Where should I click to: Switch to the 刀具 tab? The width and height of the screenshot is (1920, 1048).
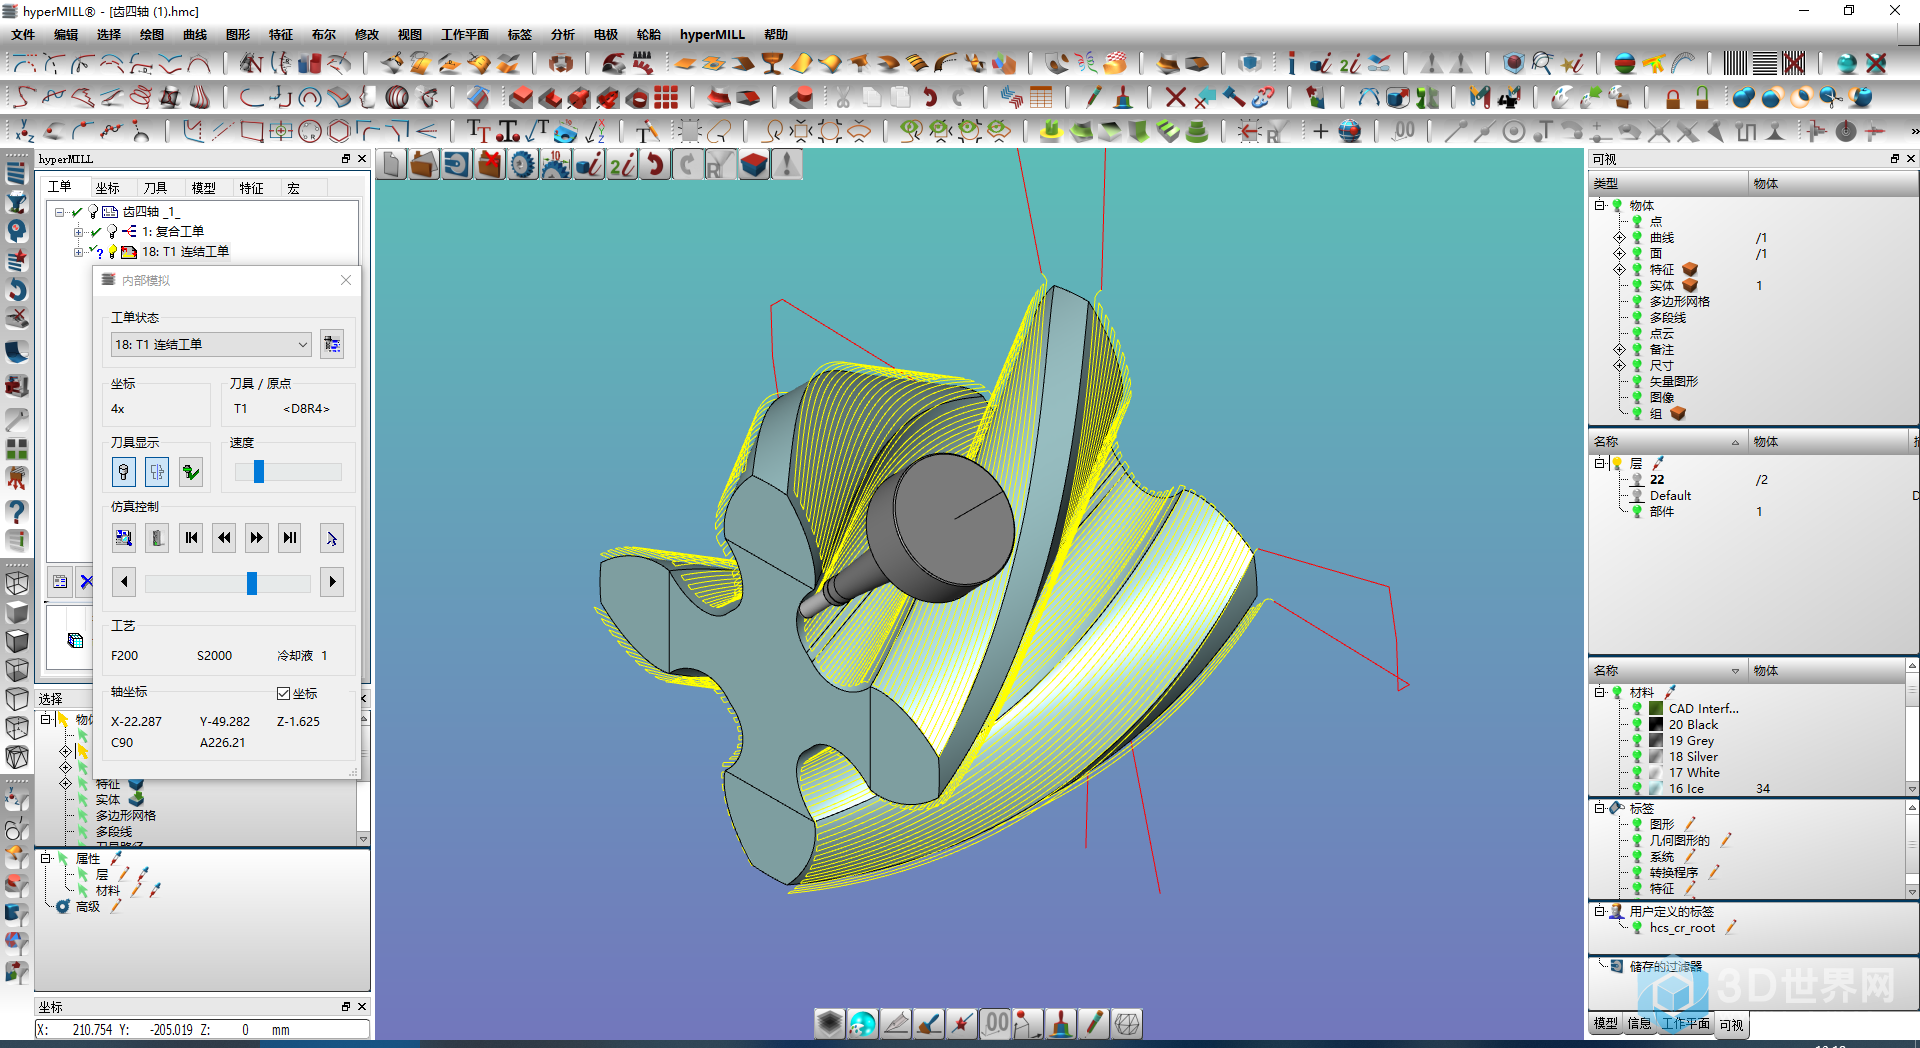(x=155, y=188)
